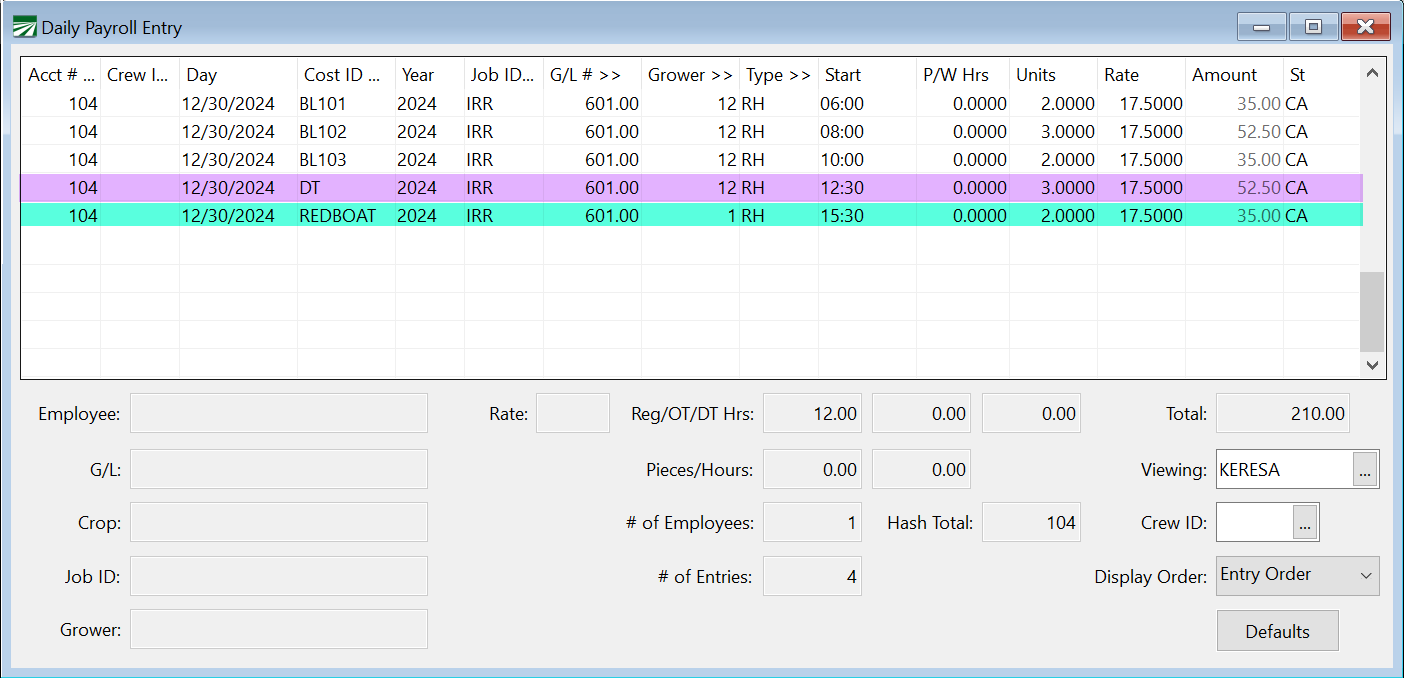Click the Daily Payroll Entry app icon
The width and height of the screenshot is (1409, 678).
24,27
